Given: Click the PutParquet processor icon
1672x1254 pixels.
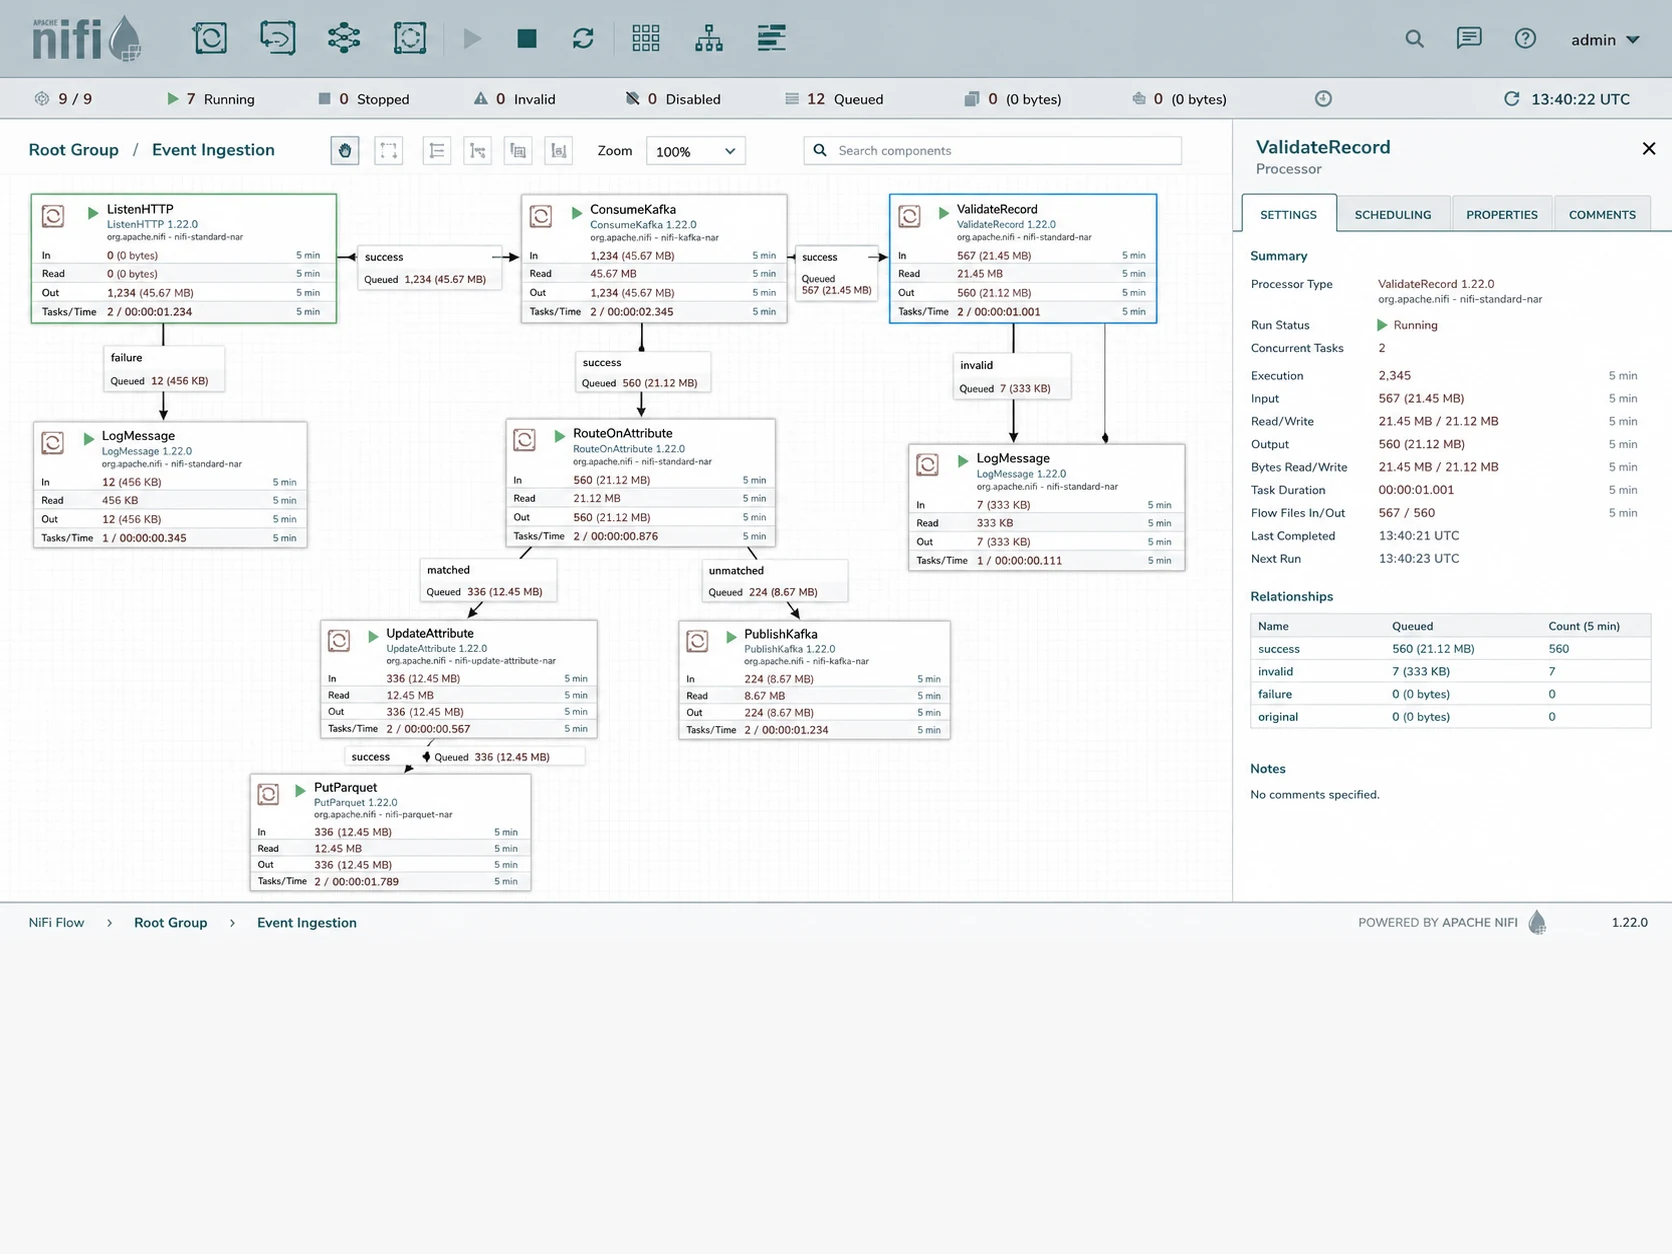Looking at the screenshot, I should [x=268, y=794].
